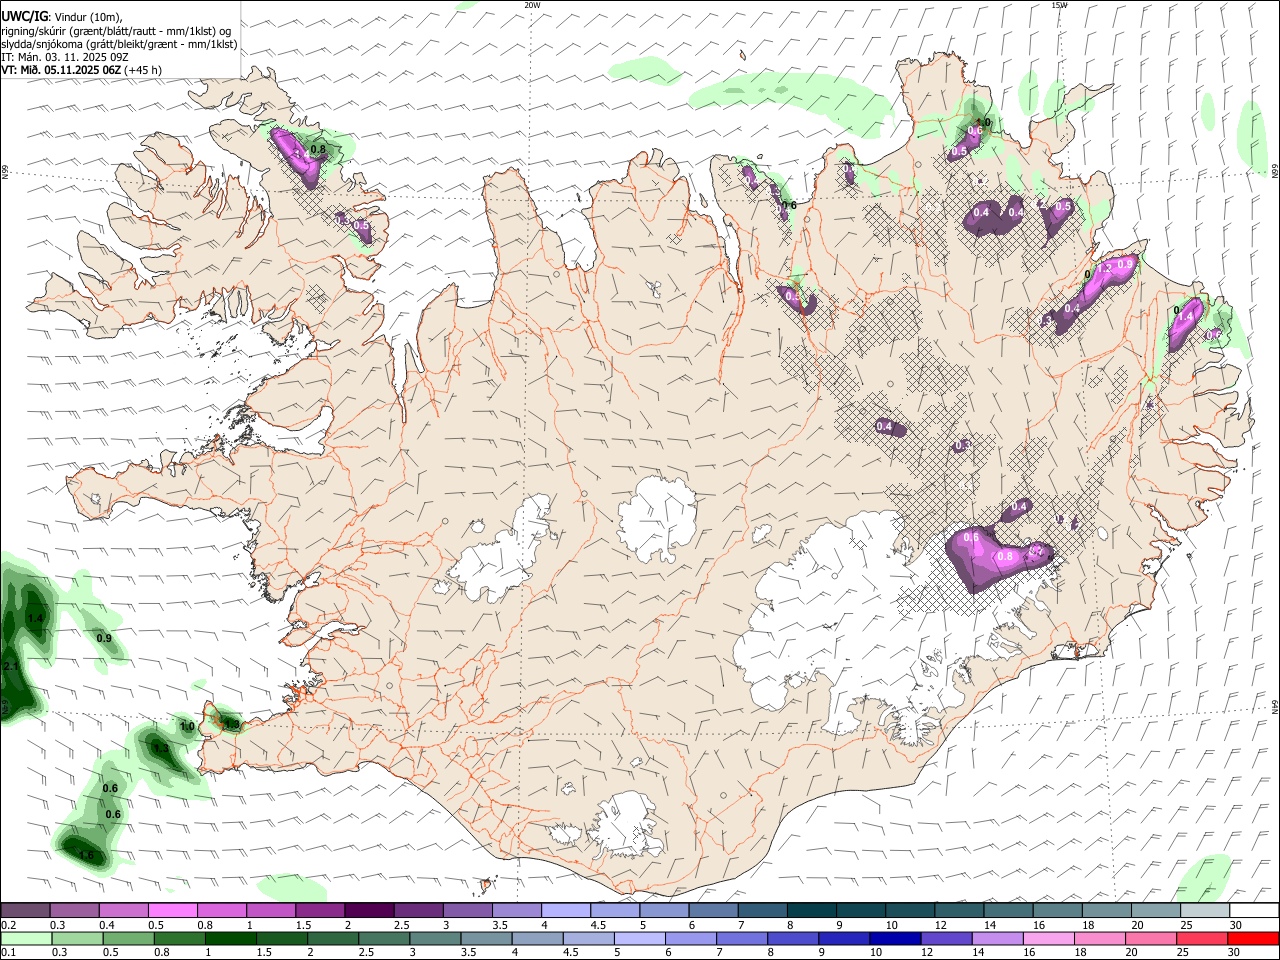Click the green rain value '1.3'
Viewport: 1280px width, 960px height.
[160, 748]
